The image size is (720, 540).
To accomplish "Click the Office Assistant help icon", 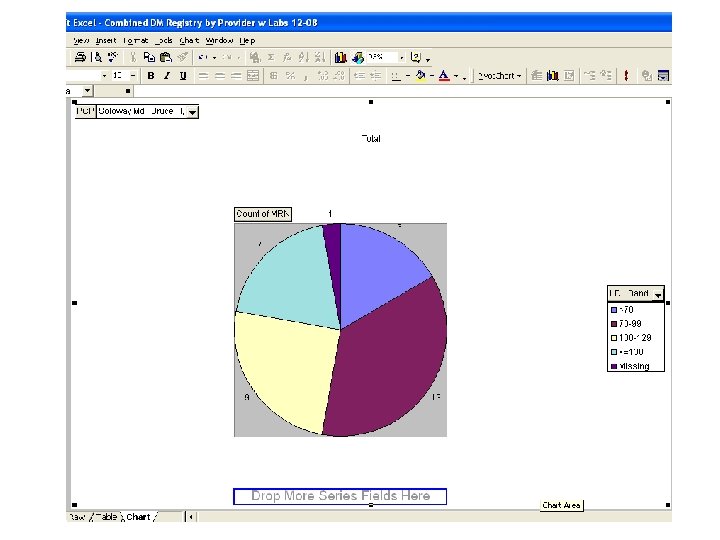I will 416,57.
